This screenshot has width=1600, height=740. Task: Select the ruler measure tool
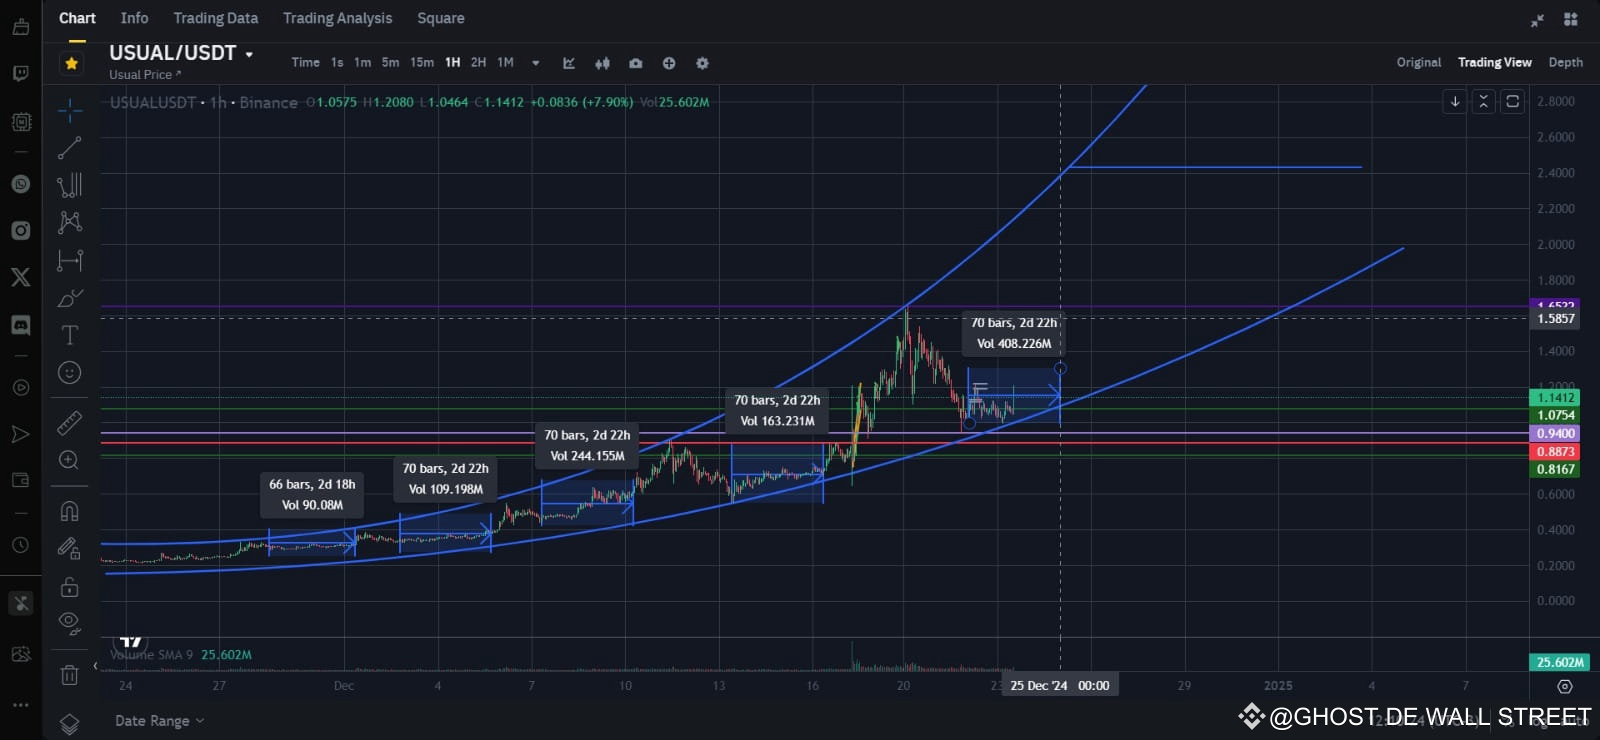pyautogui.click(x=69, y=423)
